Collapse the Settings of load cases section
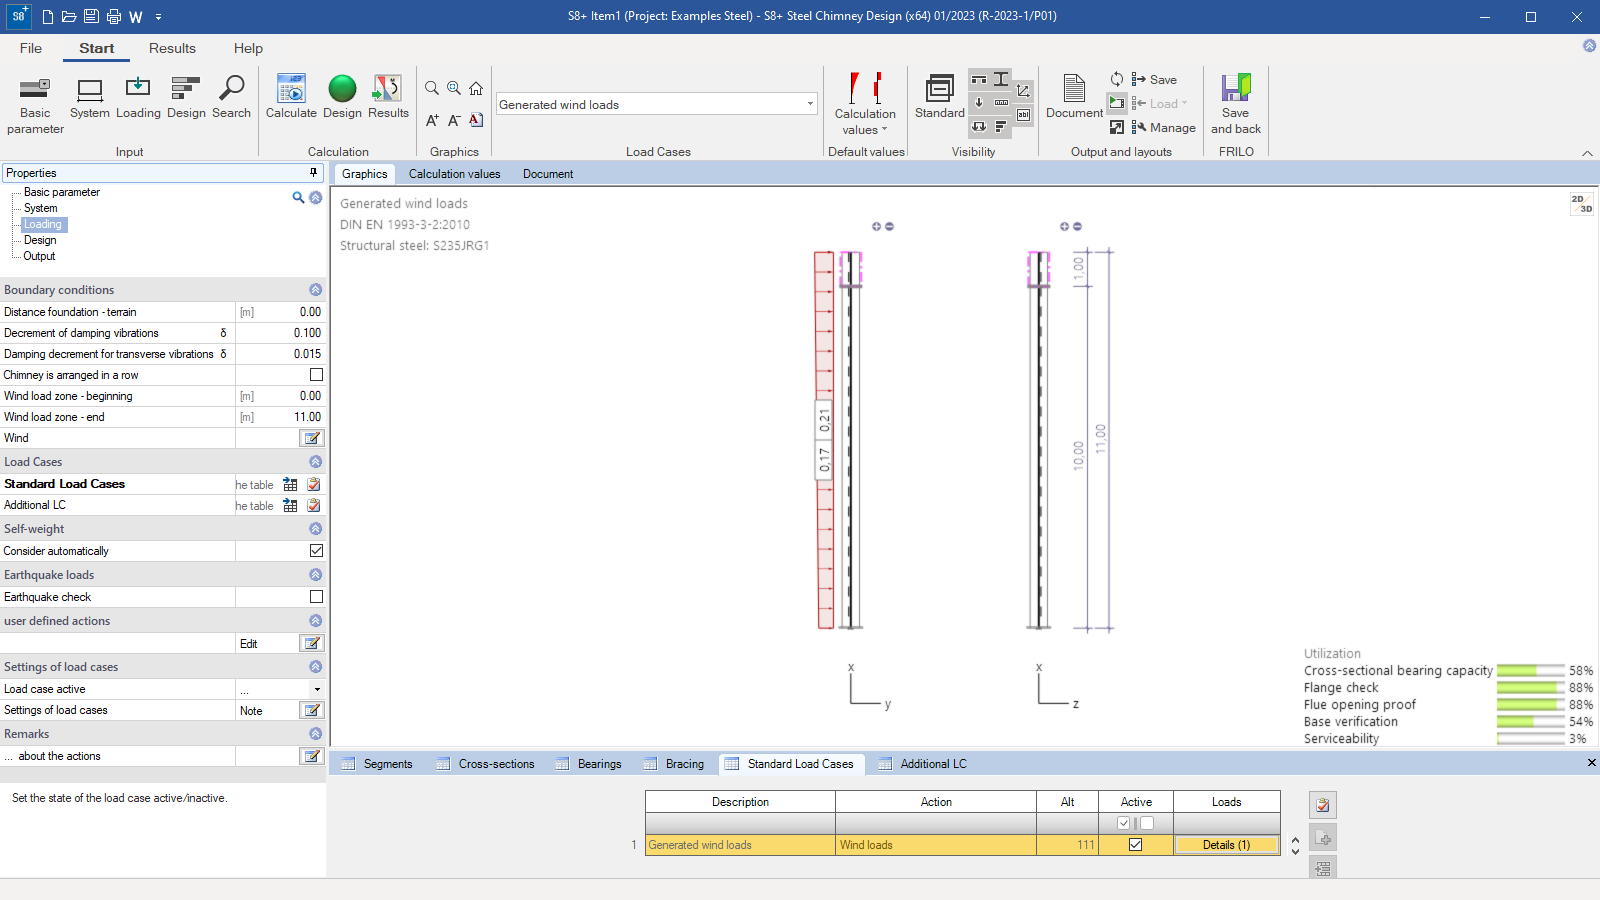Screen dimensions: 1600x900 316,667
